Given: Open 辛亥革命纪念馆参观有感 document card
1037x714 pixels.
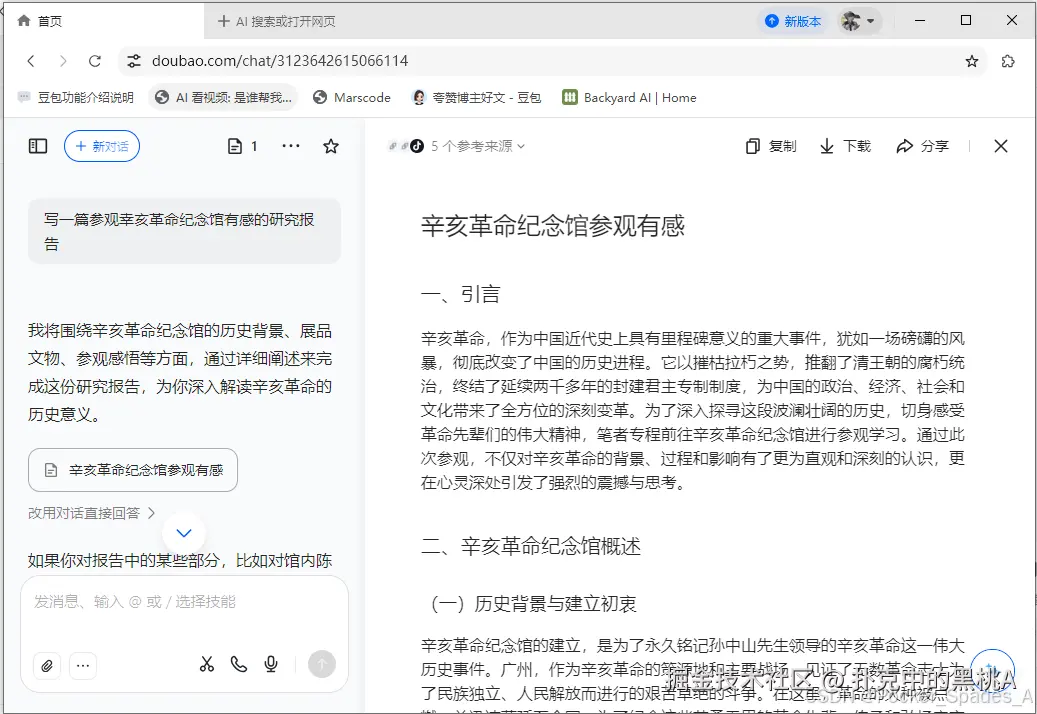Looking at the screenshot, I should click(133, 470).
